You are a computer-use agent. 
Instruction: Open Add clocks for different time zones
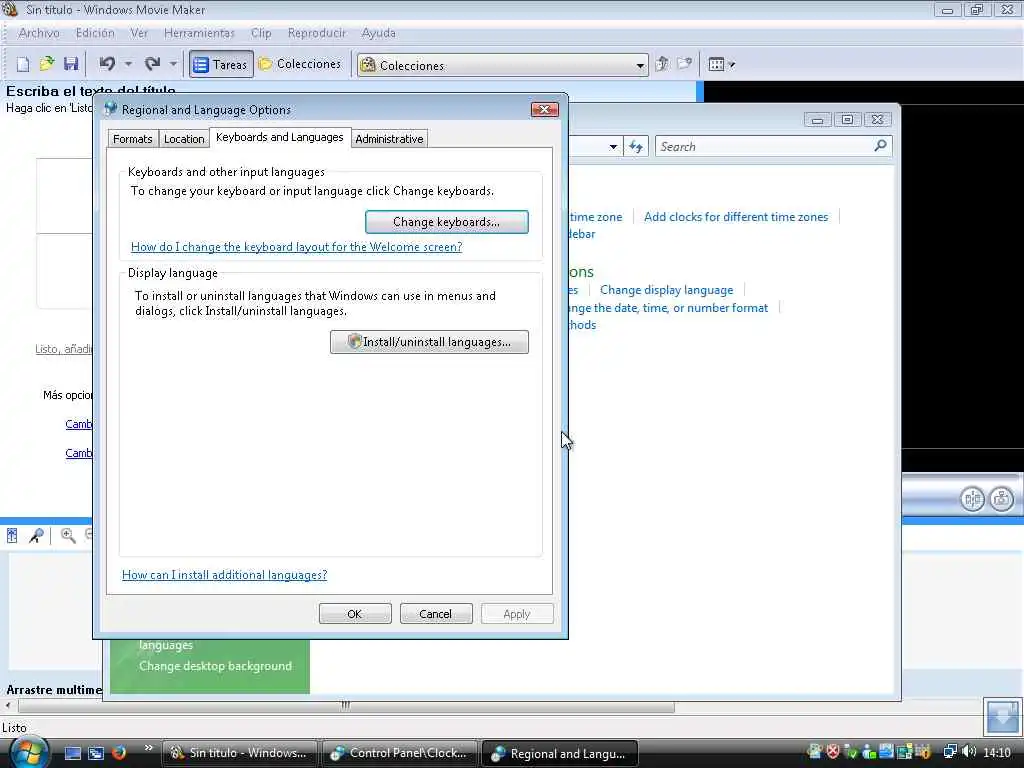tap(736, 217)
